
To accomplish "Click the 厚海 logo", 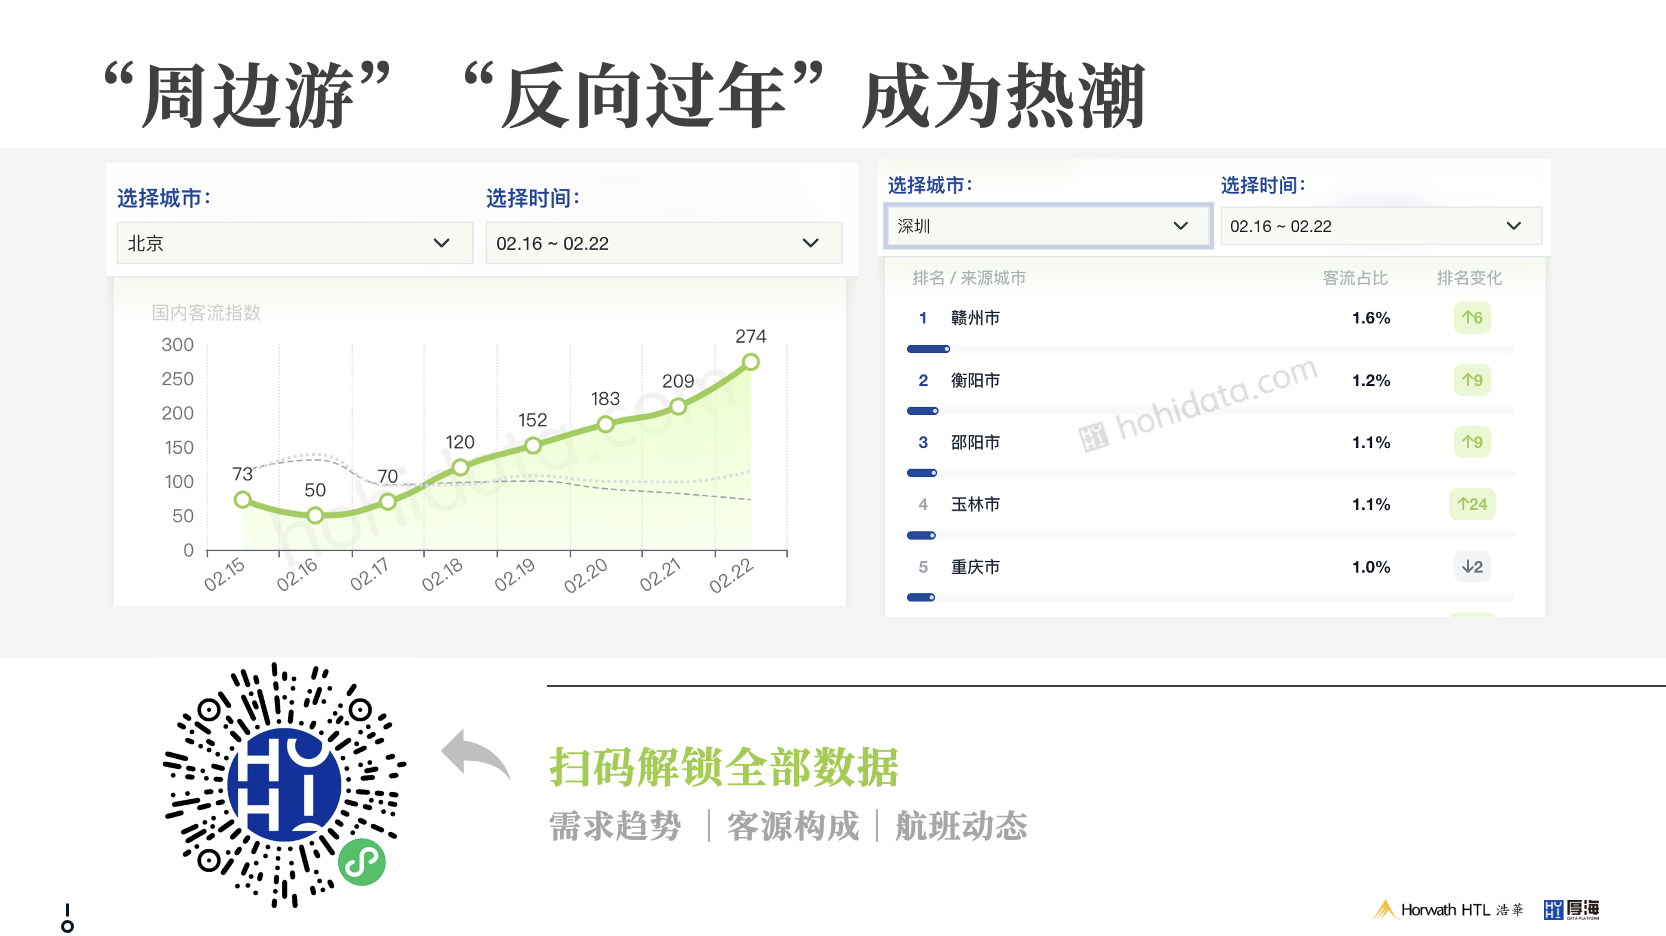I will (x=1572, y=909).
